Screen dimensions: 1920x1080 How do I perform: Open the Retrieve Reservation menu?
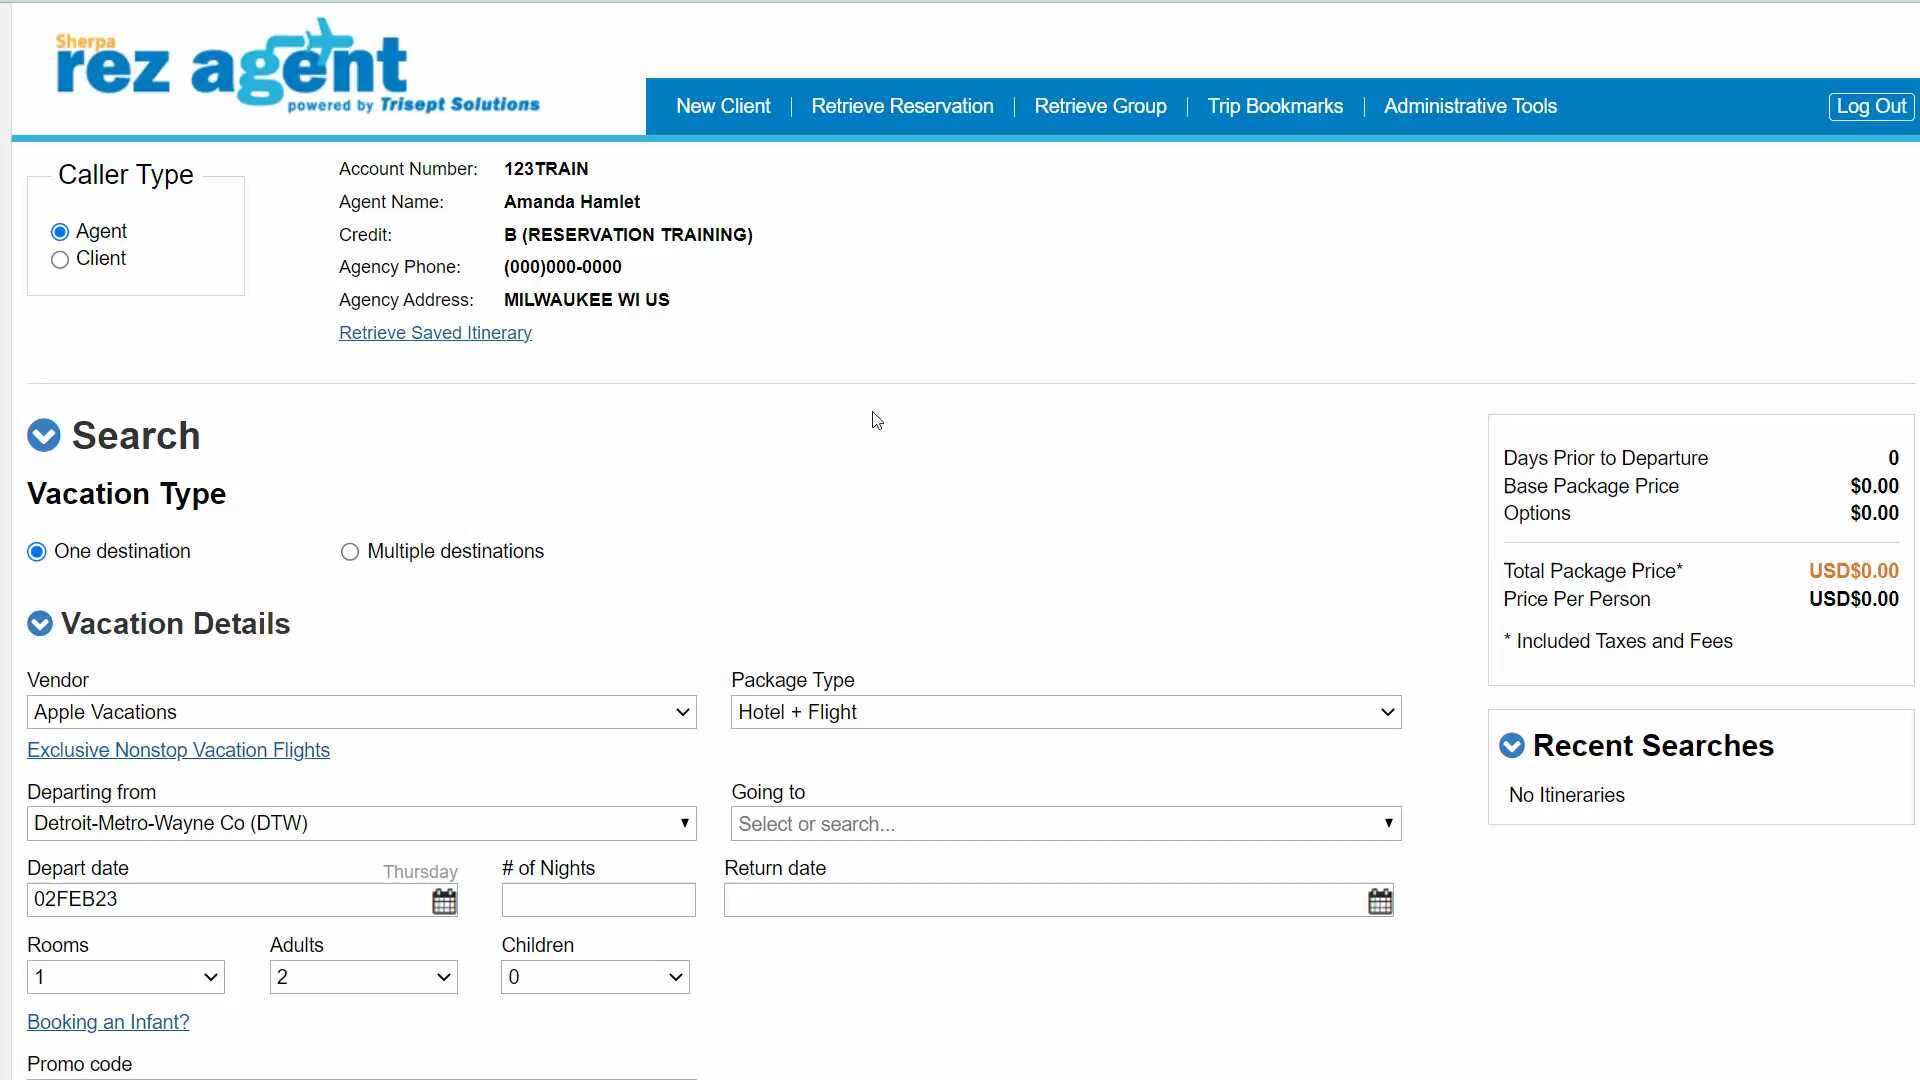coord(902,106)
